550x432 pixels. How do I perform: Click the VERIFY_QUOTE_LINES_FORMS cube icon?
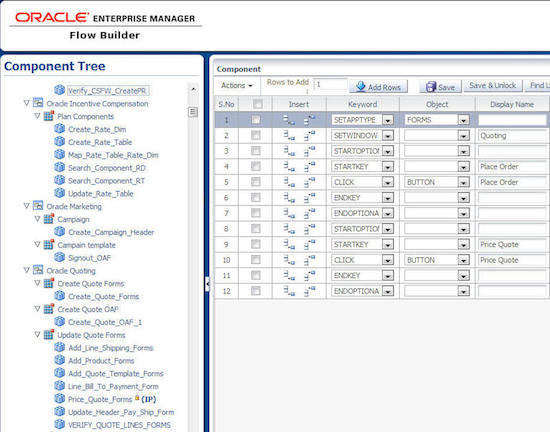60,424
